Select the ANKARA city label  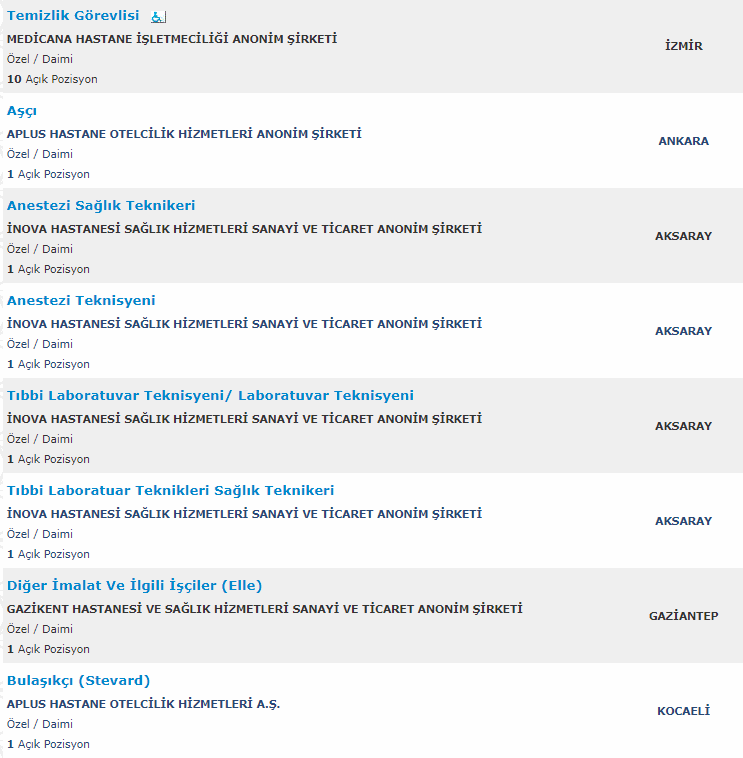coord(684,141)
